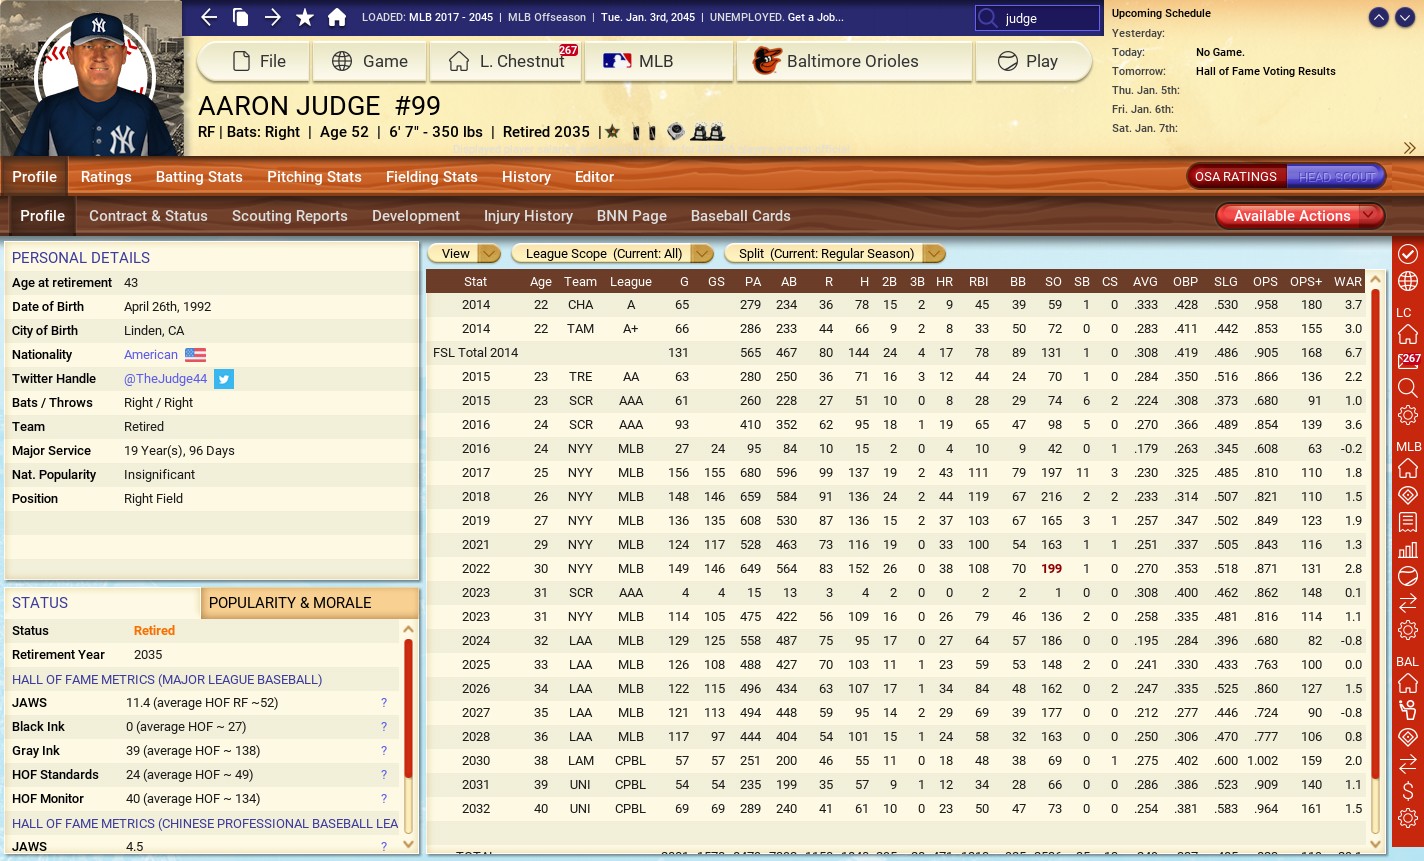
Task: Switch to POPULARITY & MORALE panel tab
Action: pos(309,603)
